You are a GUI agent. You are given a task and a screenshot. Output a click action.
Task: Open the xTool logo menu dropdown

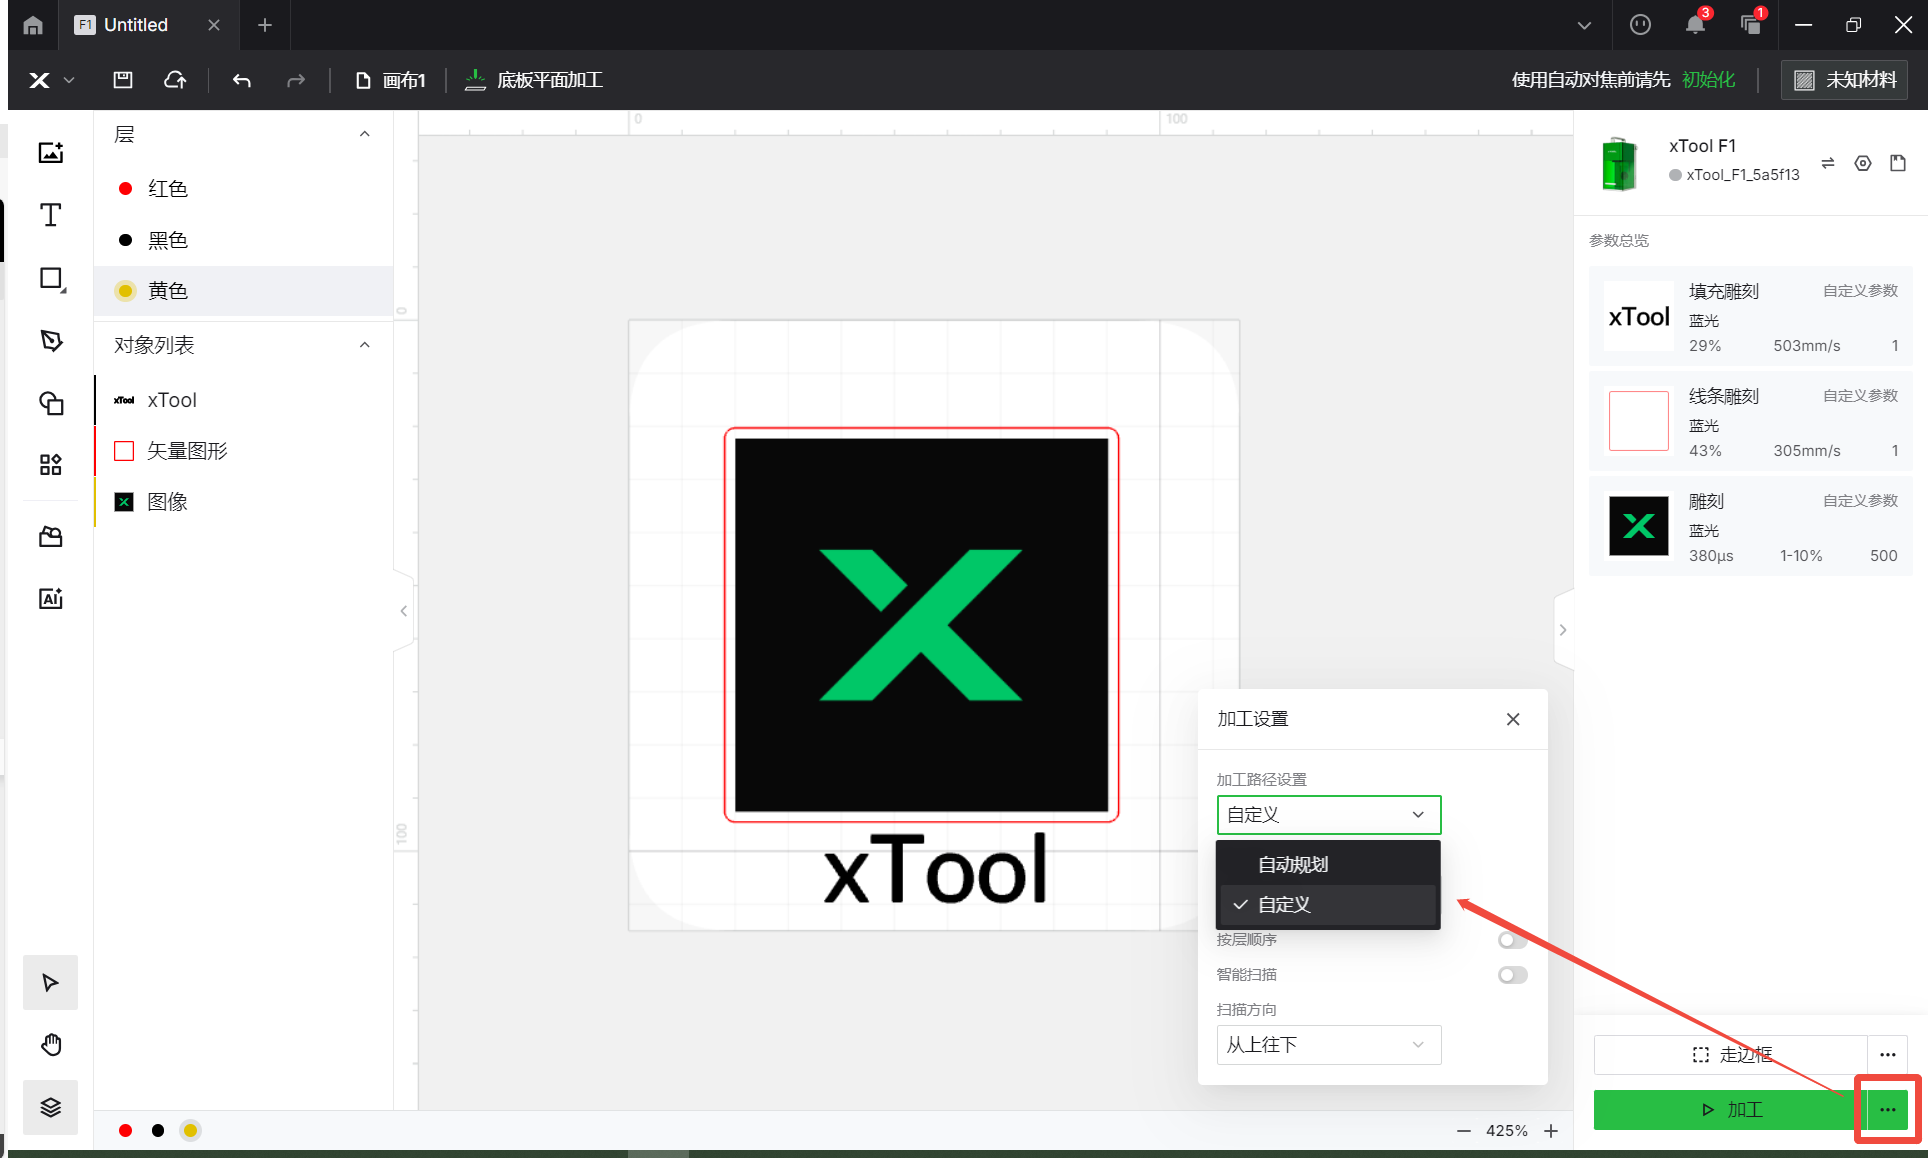tap(51, 80)
